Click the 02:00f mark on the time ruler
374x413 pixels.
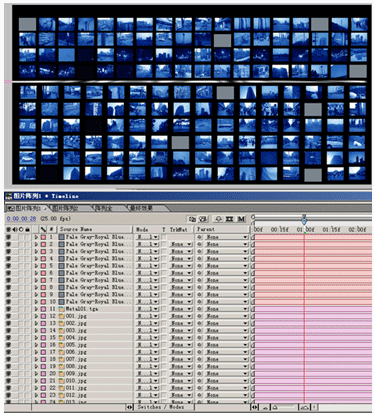pyautogui.click(x=357, y=229)
